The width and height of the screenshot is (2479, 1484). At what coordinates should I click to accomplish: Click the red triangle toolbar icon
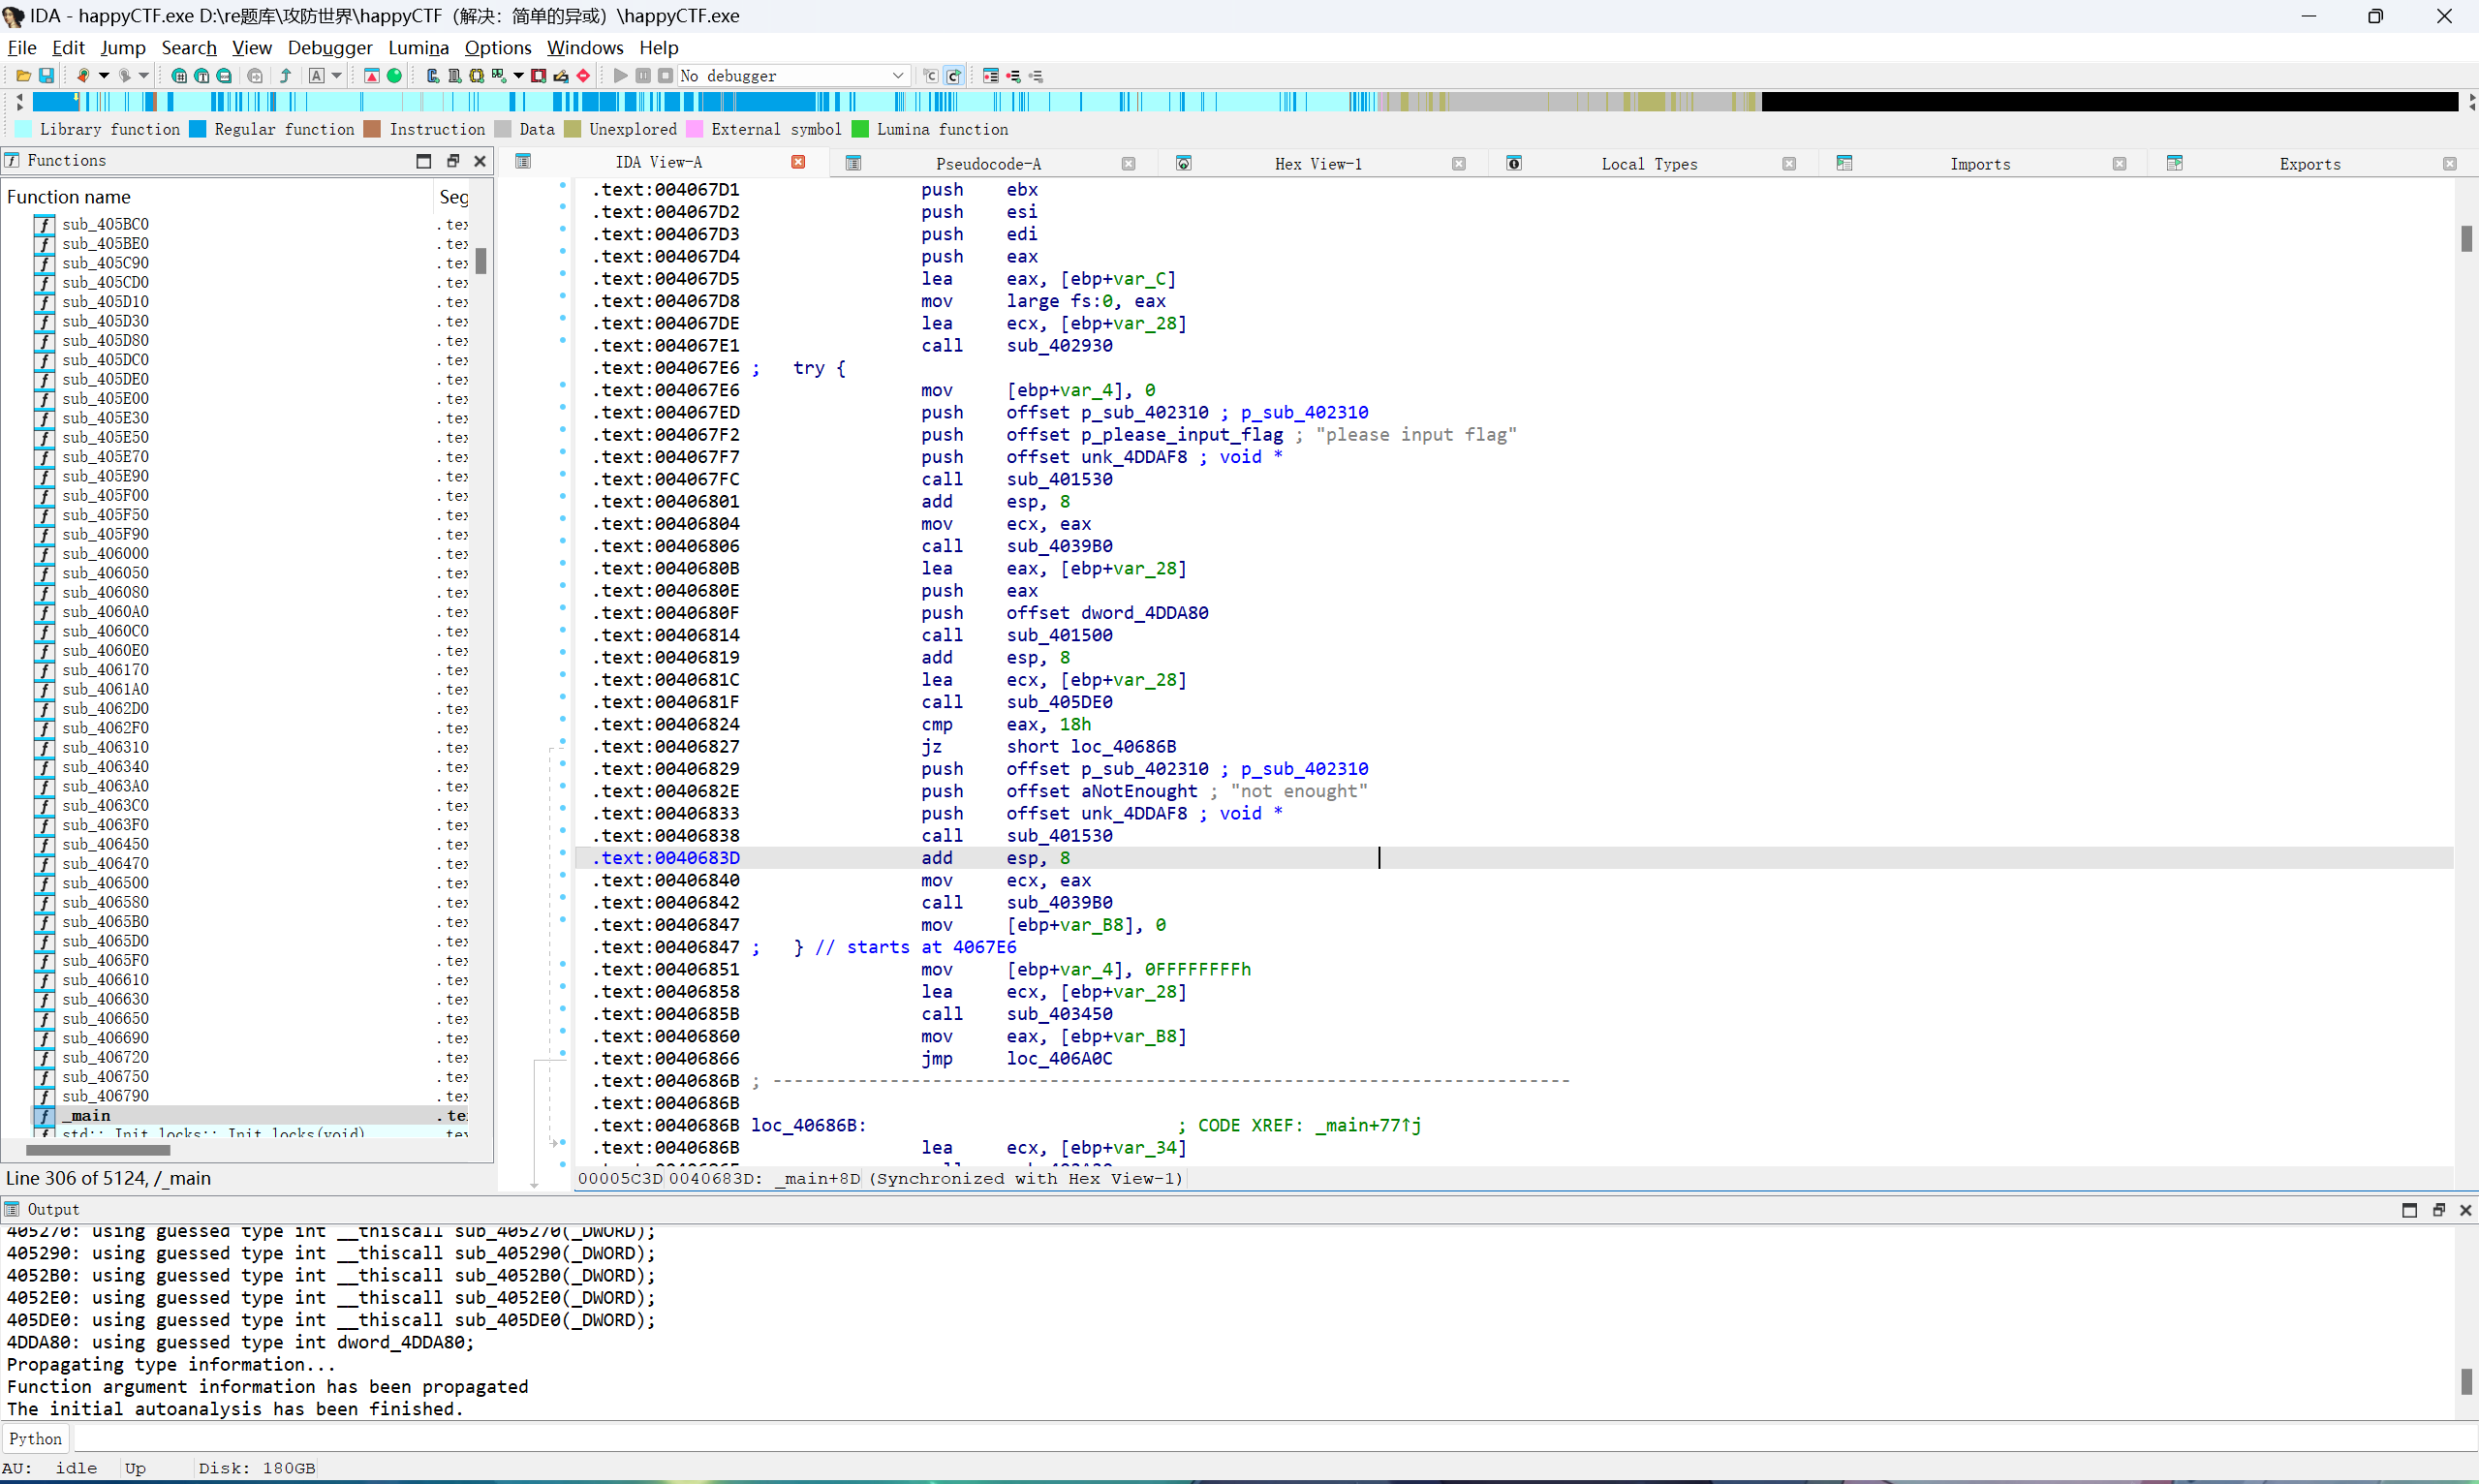point(371,76)
